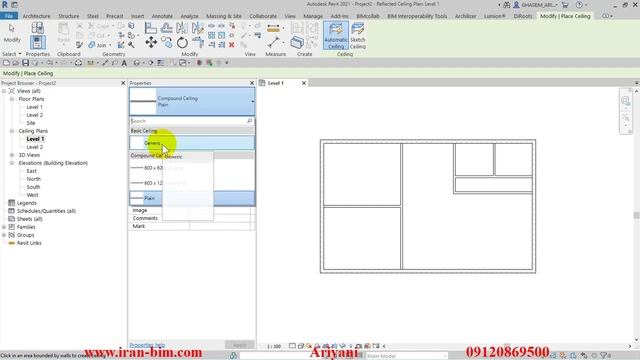The height and width of the screenshot is (360, 640).
Task: Collapse the Elevations (Building Elevation) node
Action: point(12,163)
